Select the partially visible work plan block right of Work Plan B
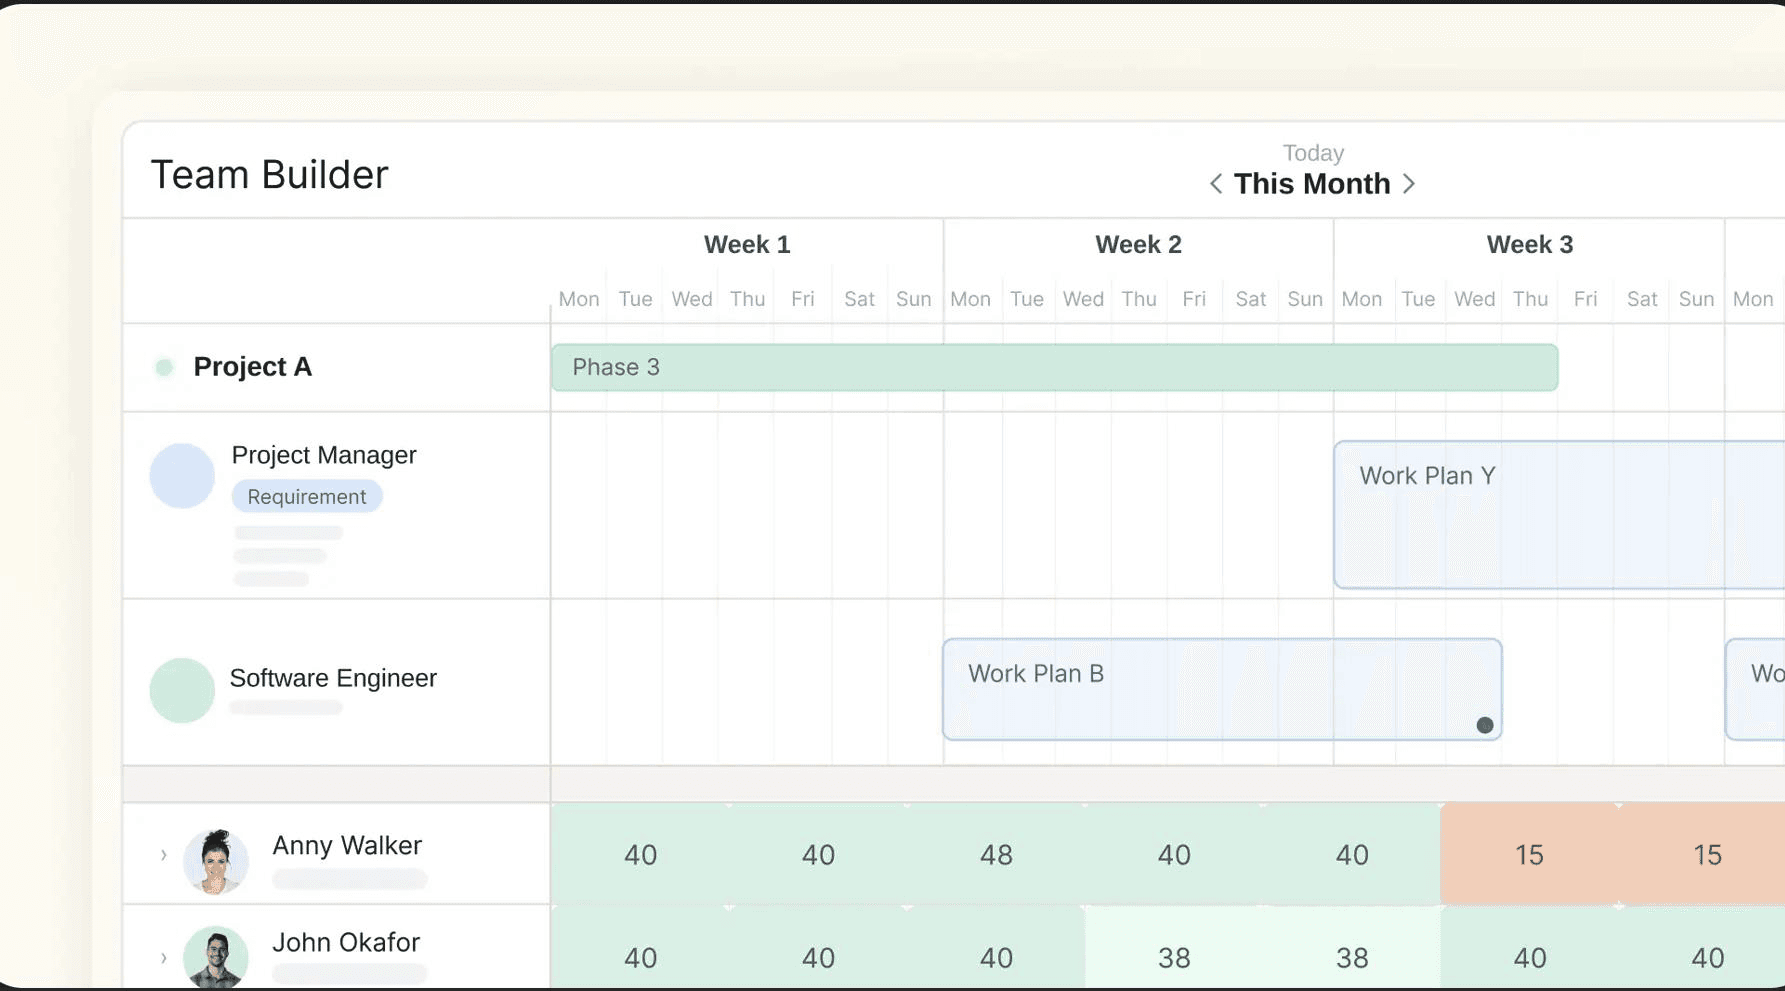Viewport: 1785px width, 991px height. point(1755,689)
